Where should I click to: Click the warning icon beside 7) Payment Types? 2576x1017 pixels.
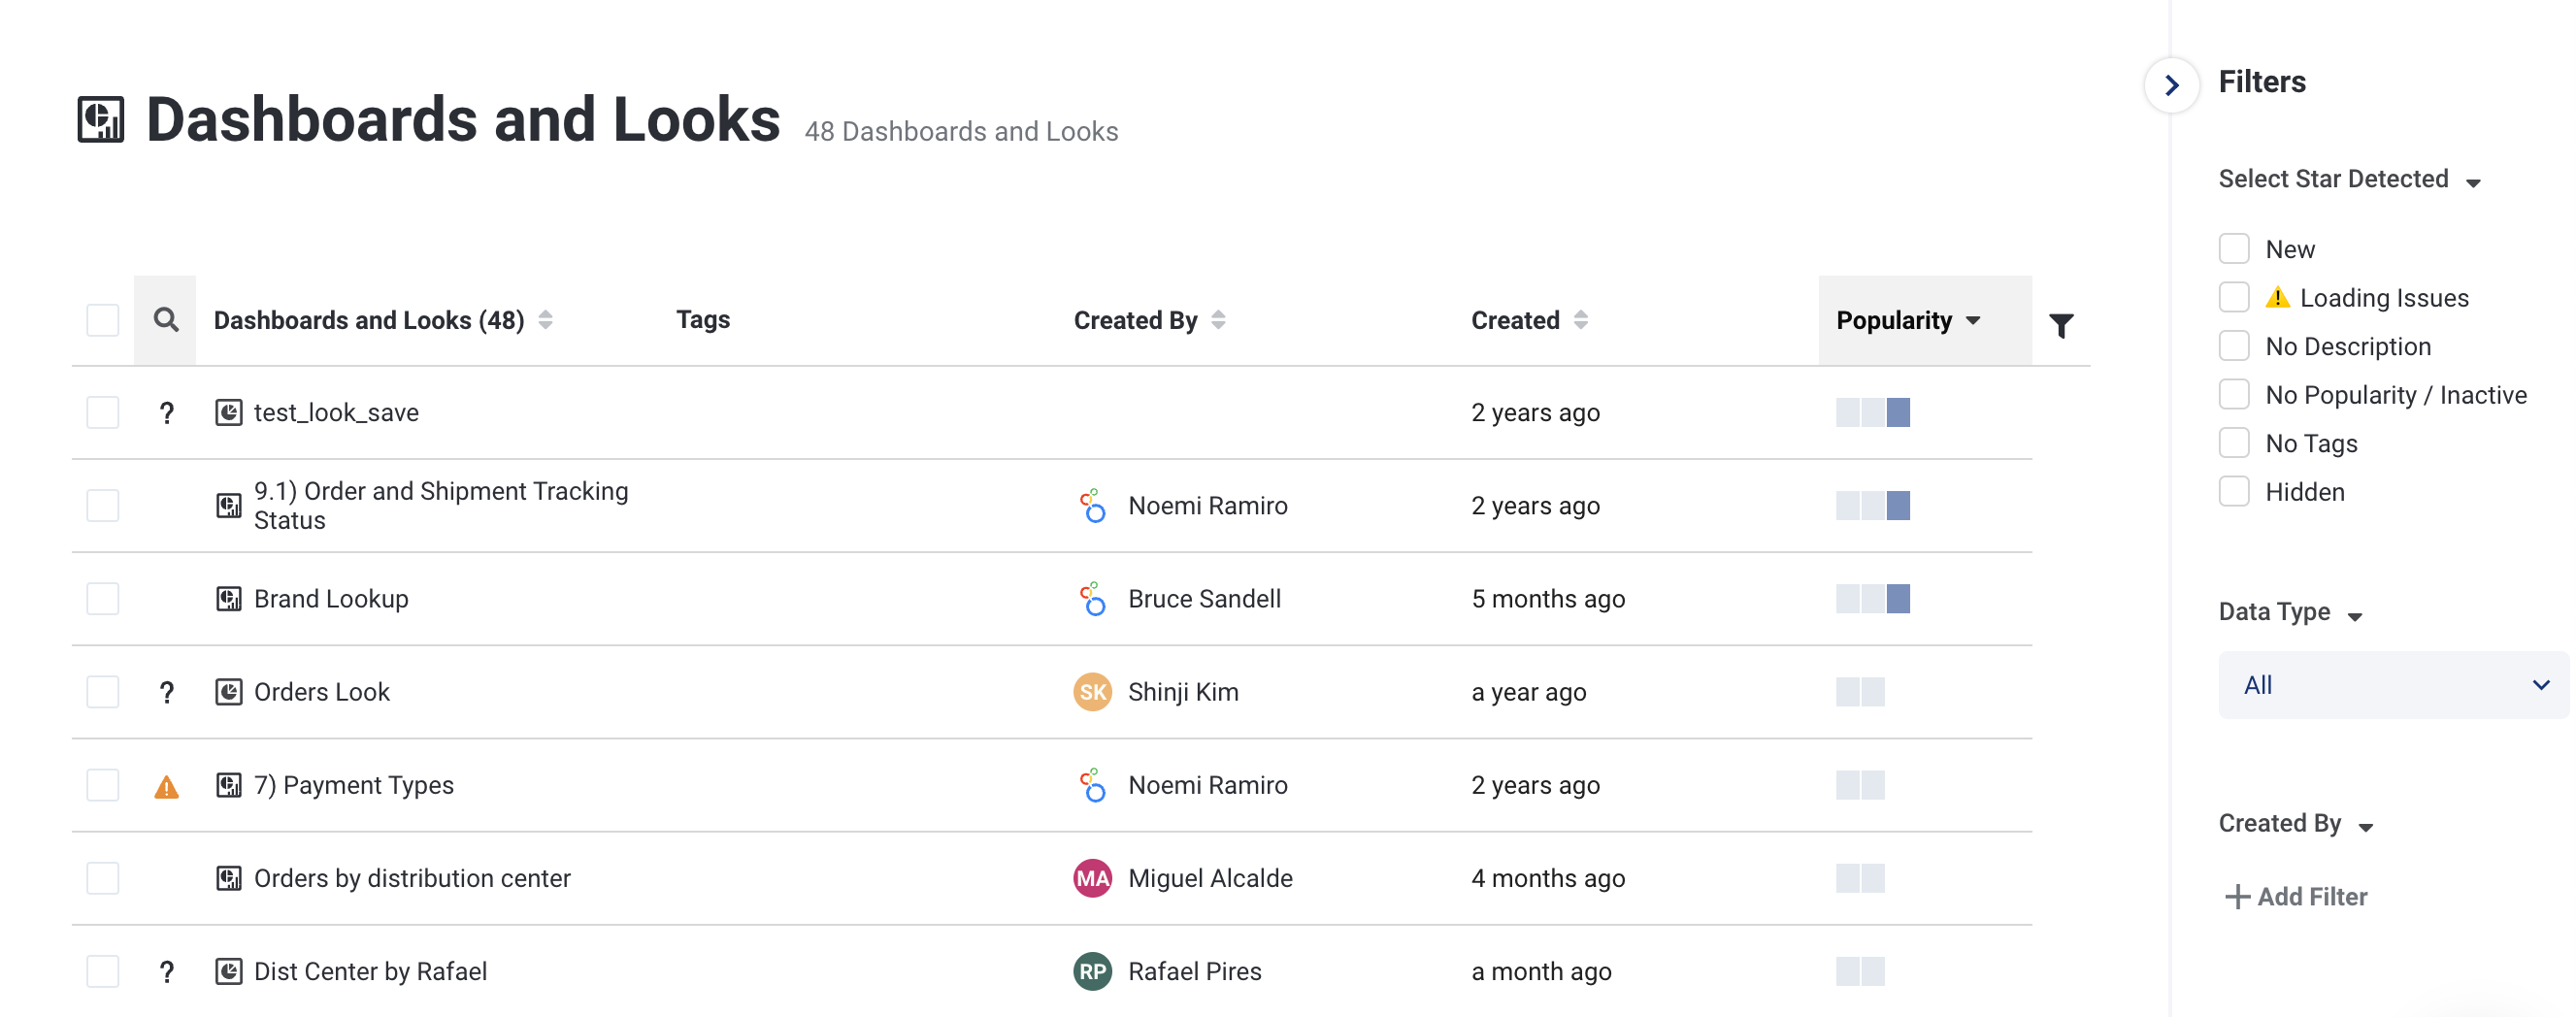(x=166, y=787)
